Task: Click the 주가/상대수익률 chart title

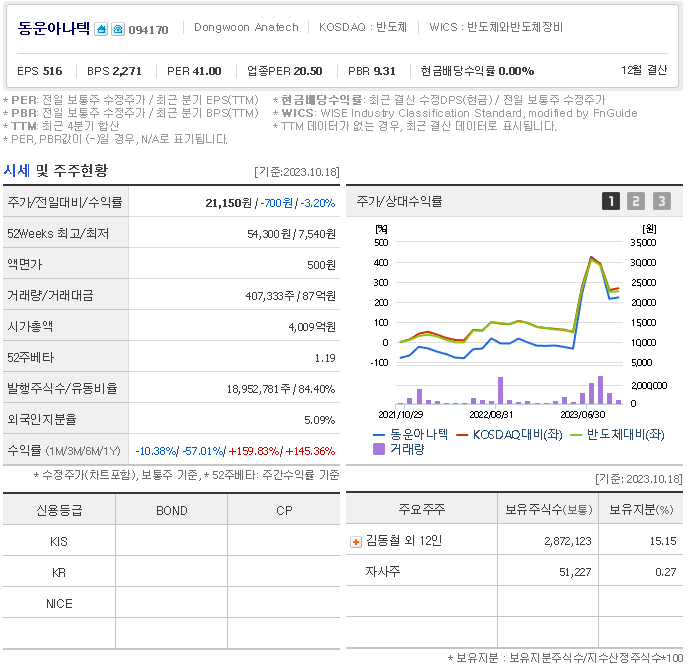Action: pyautogui.click(x=399, y=201)
